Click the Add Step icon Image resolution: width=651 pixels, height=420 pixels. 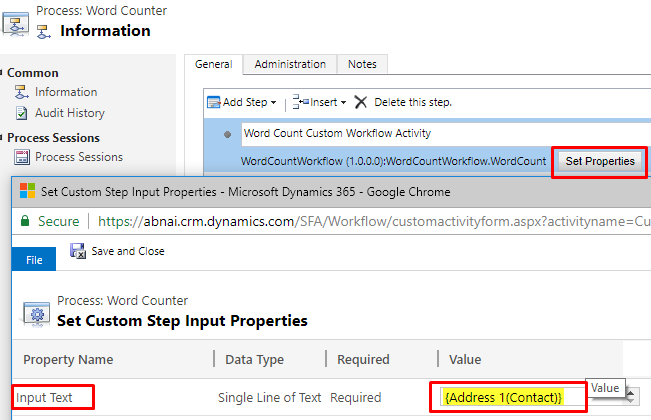pos(214,102)
